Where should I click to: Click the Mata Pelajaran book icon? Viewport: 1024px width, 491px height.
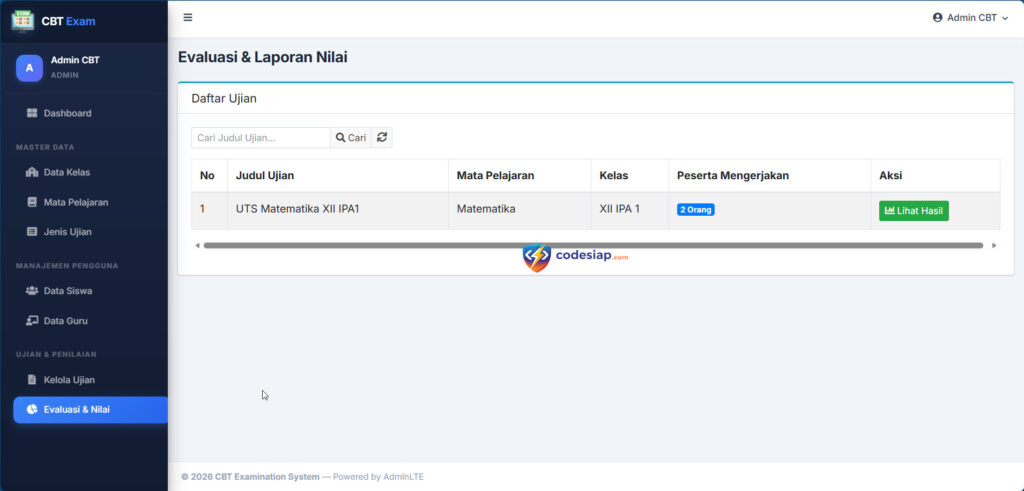tap(32, 202)
